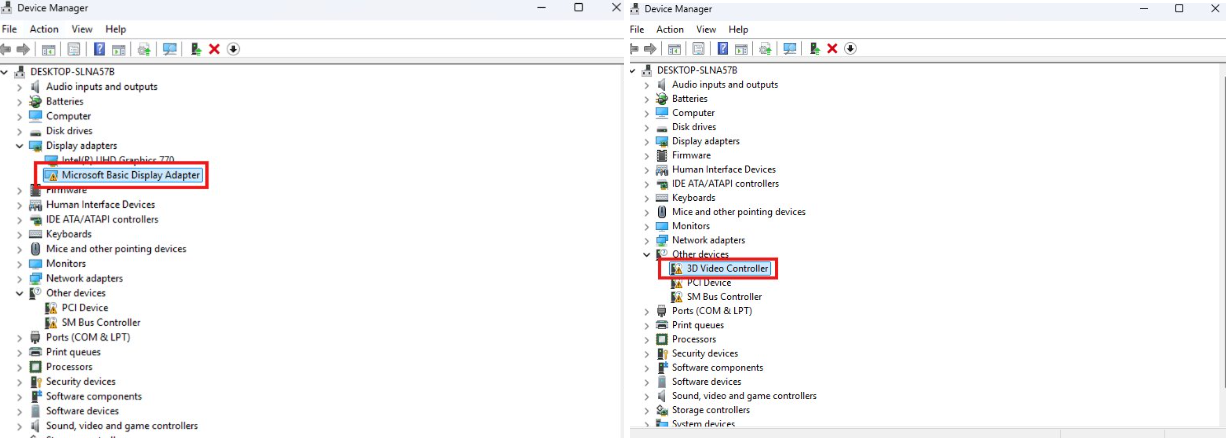Click the Show/Hide Console Tree icon in left toolbar
This screenshot has height=438, width=1226.
click(47, 49)
